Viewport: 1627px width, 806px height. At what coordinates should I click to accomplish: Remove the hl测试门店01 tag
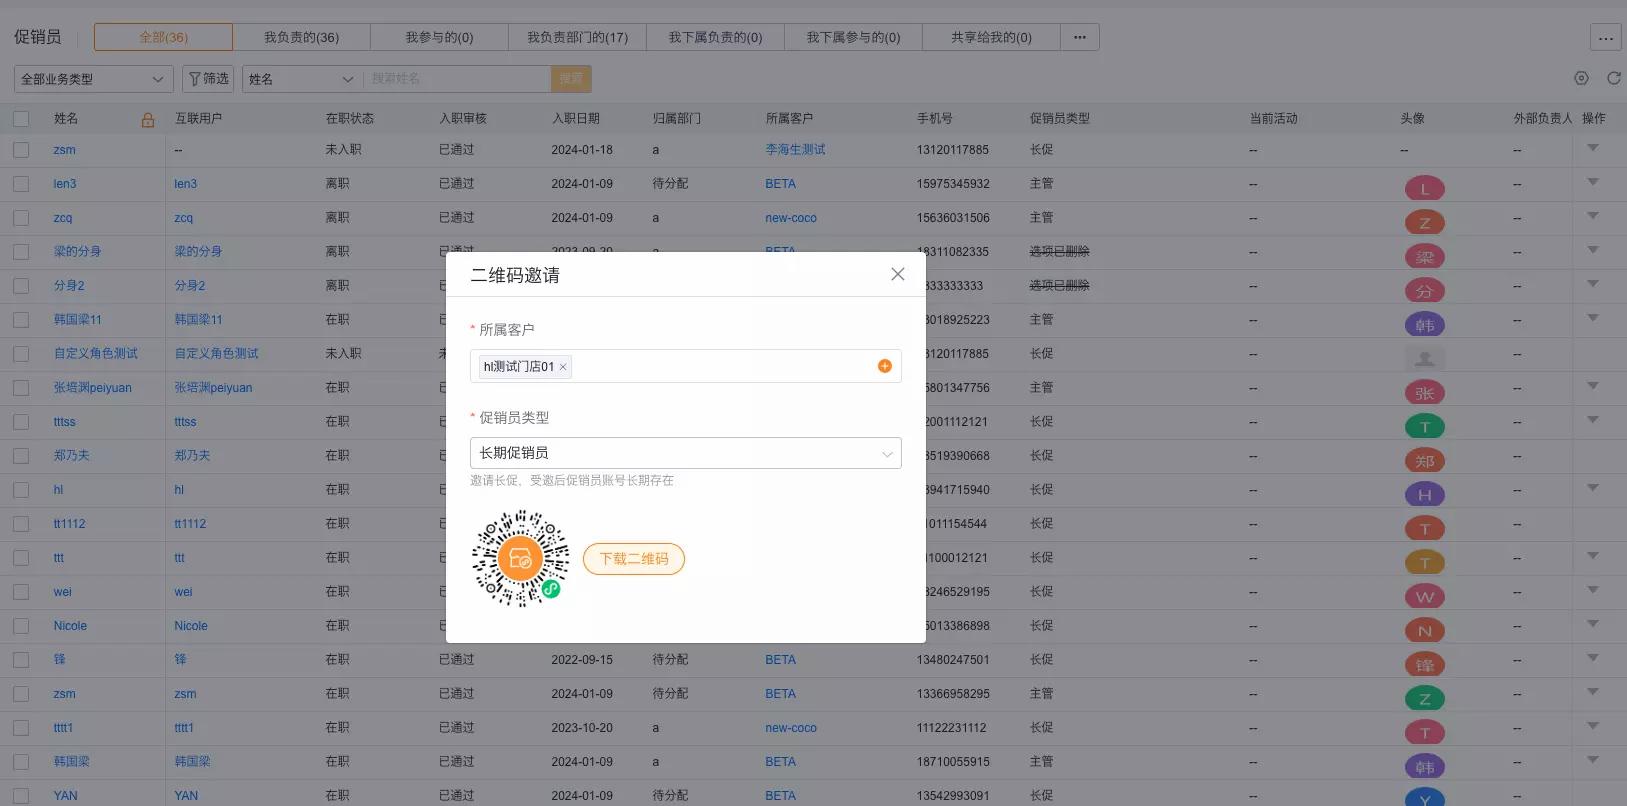[x=563, y=367]
